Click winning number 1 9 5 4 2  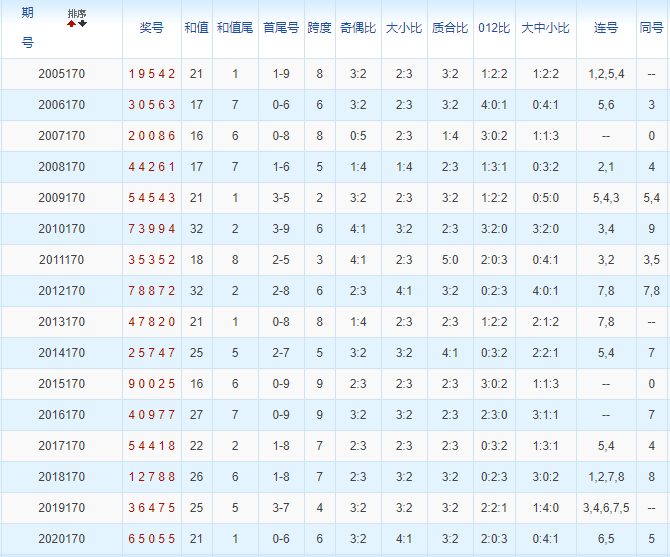(152, 74)
